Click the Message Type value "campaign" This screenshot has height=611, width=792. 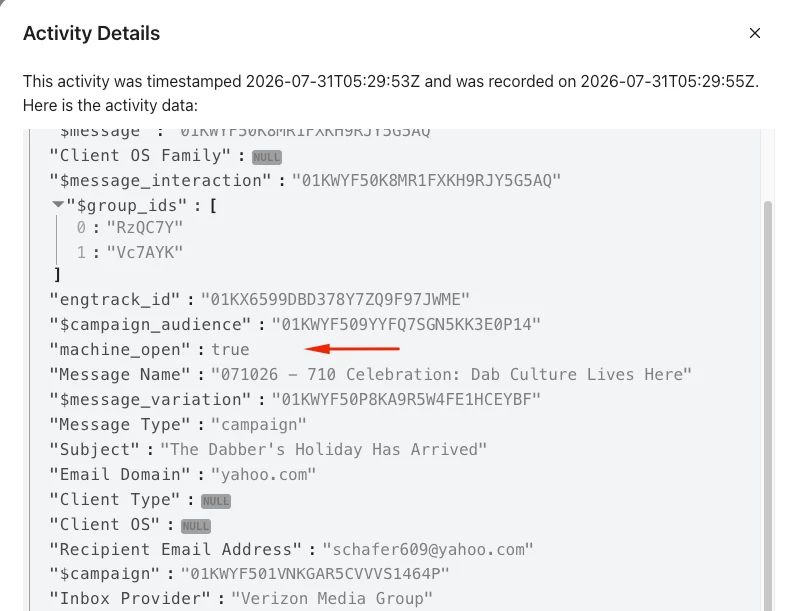pos(259,425)
